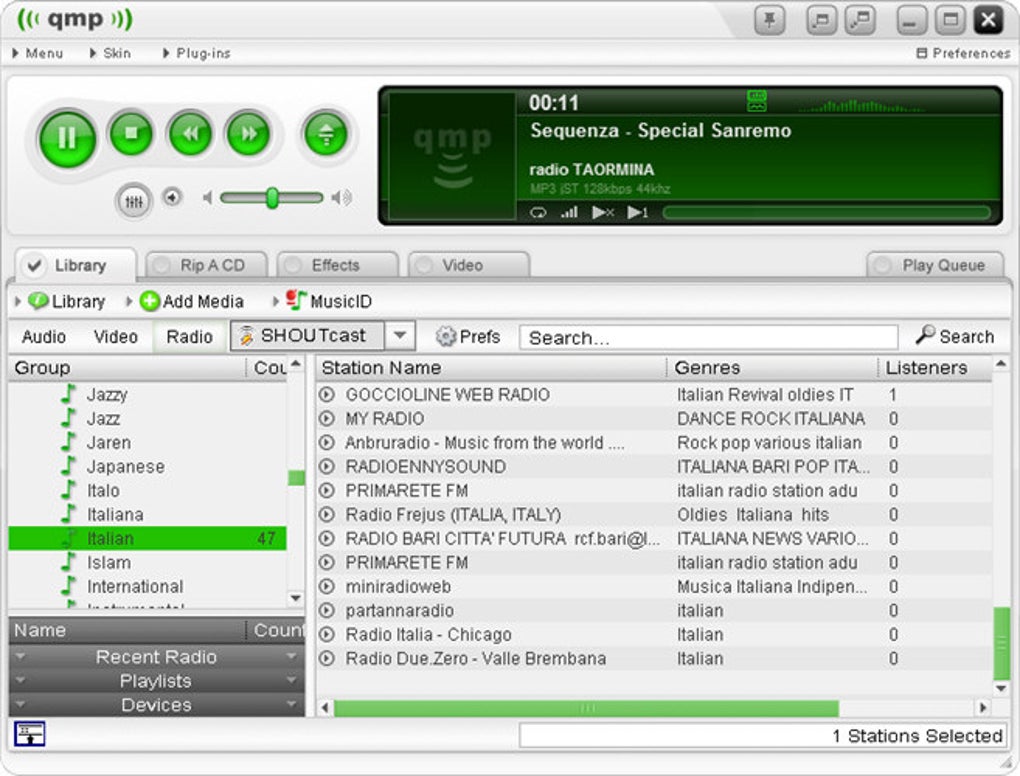Click the SHOUTcast source button
This screenshot has height=776, width=1020.
(308, 336)
